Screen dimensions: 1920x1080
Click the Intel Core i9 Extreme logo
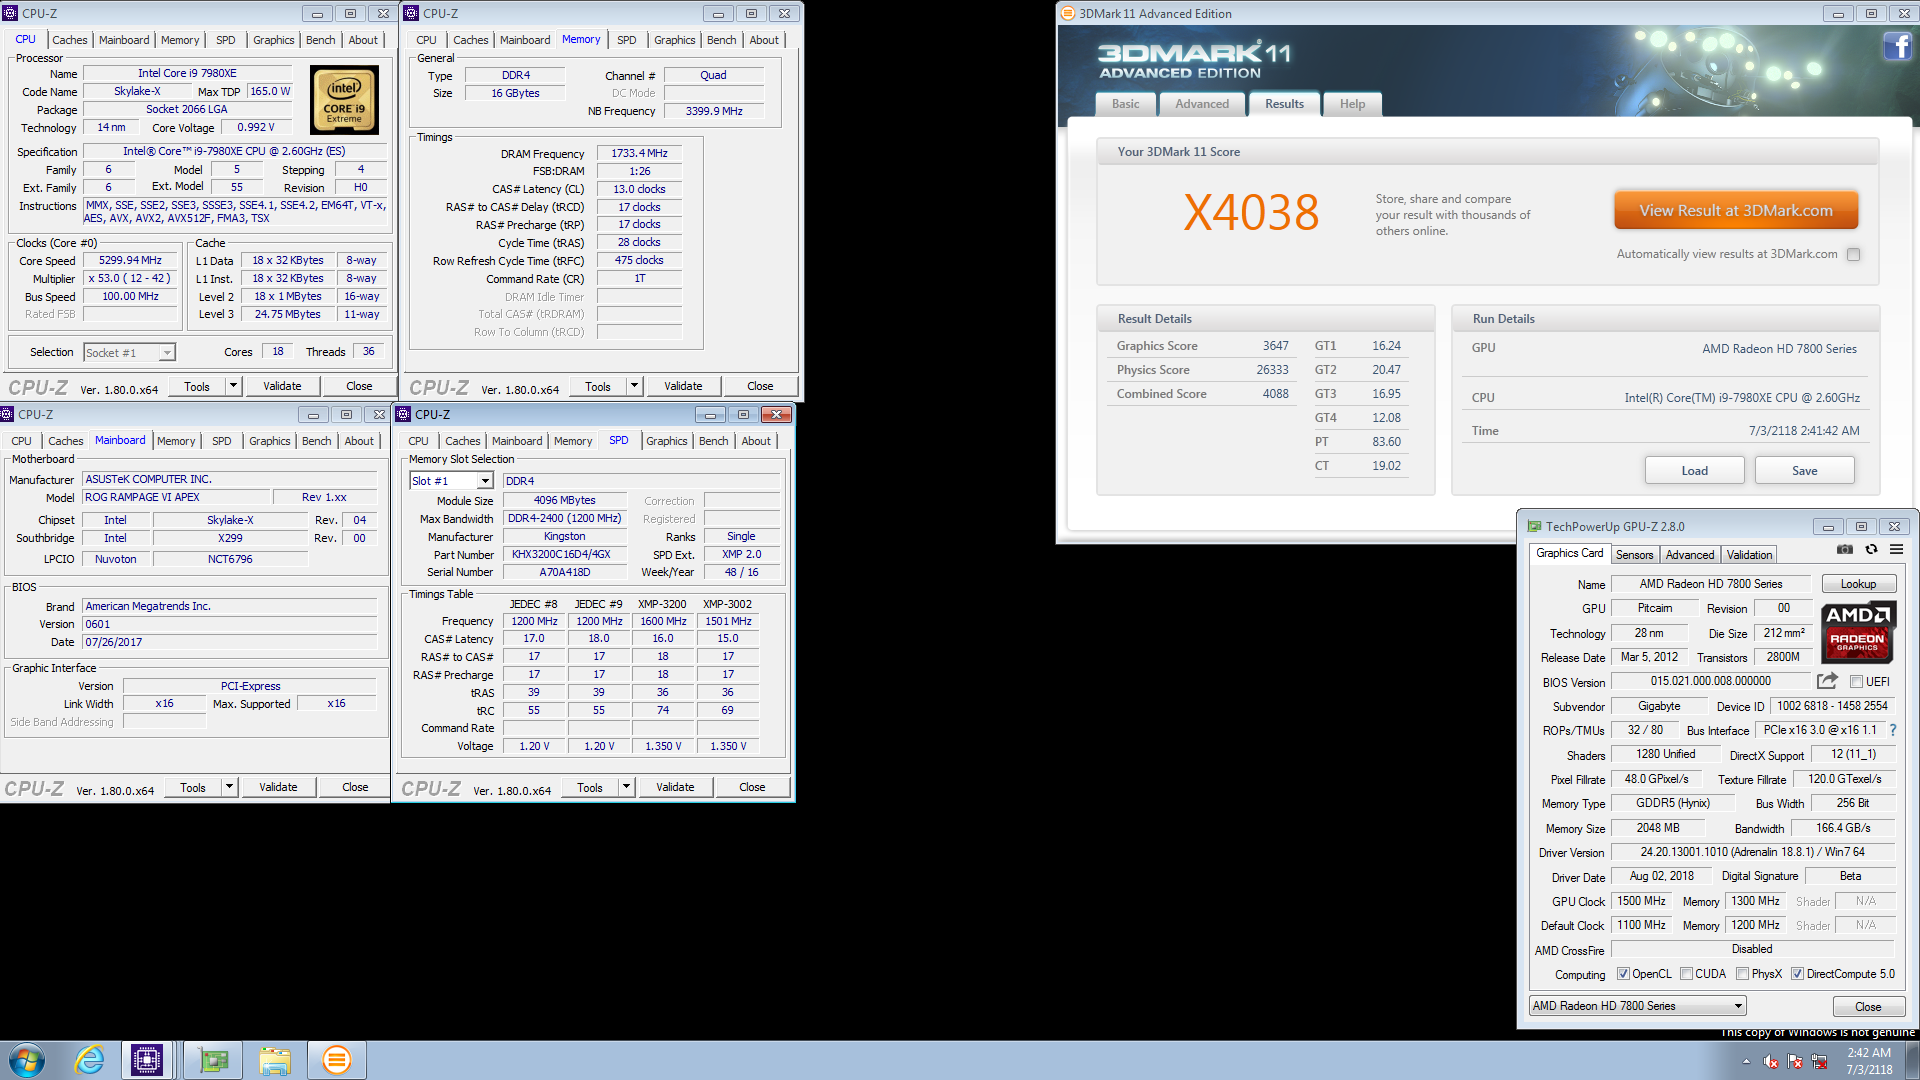click(344, 100)
